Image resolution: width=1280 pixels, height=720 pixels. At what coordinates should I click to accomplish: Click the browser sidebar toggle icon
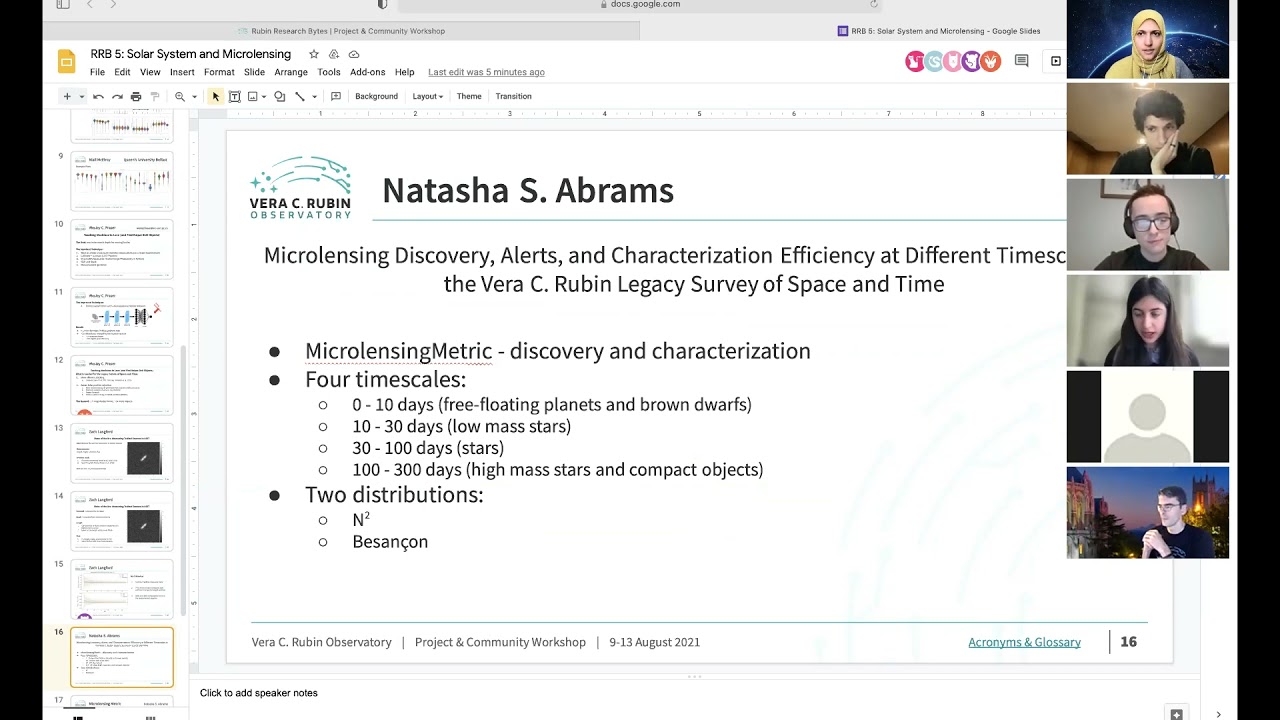click(62, 5)
